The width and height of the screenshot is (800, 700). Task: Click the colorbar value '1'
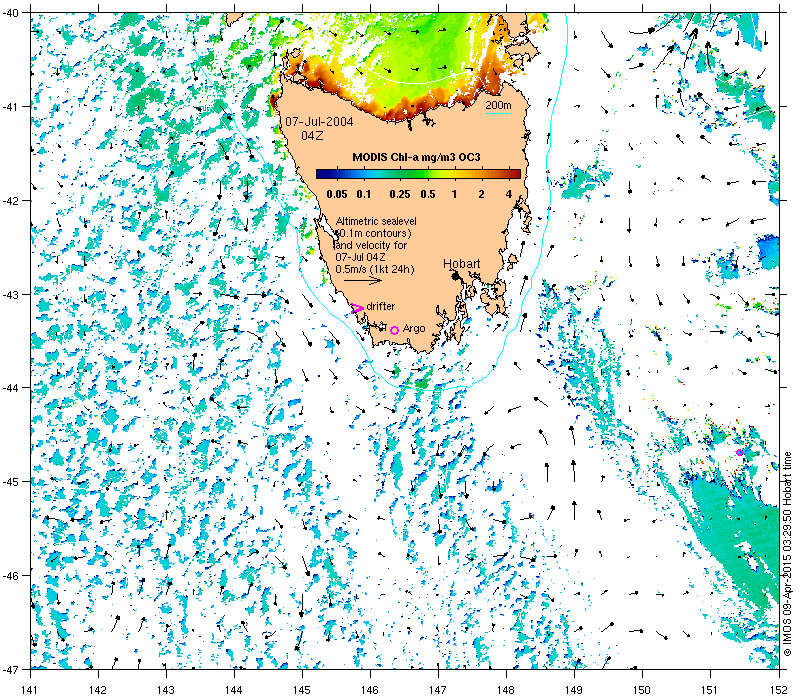point(454,194)
